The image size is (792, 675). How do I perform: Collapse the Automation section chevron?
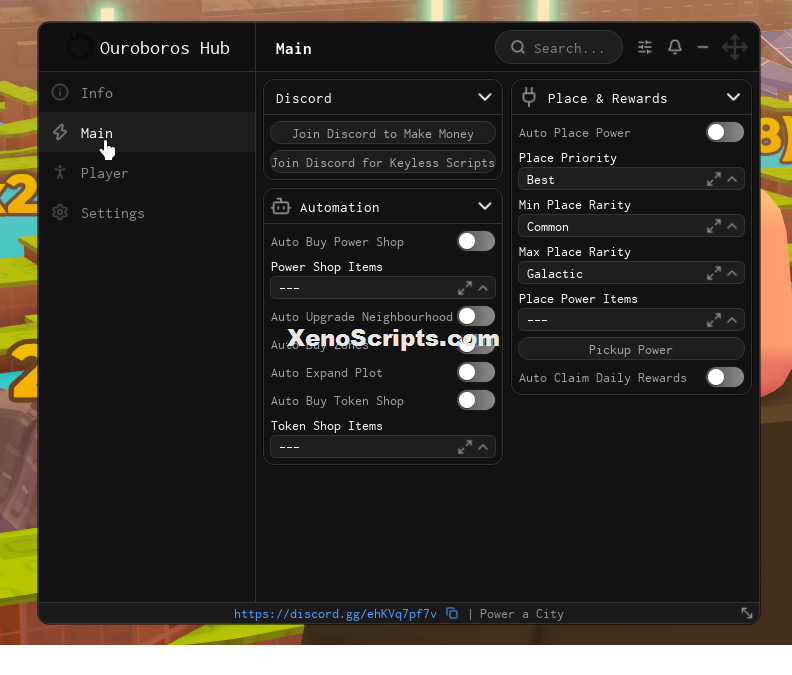click(x=485, y=206)
